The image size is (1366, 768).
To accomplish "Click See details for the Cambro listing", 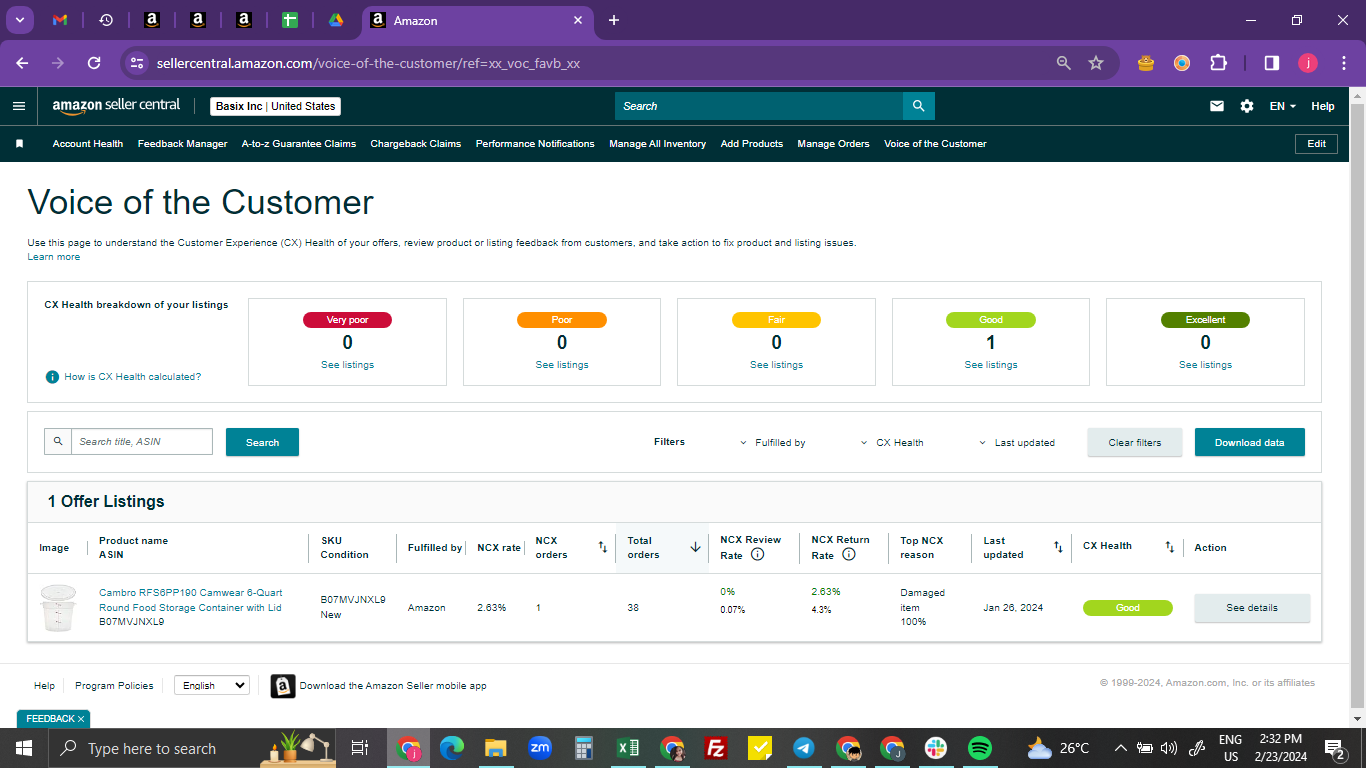I will 1252,608.
